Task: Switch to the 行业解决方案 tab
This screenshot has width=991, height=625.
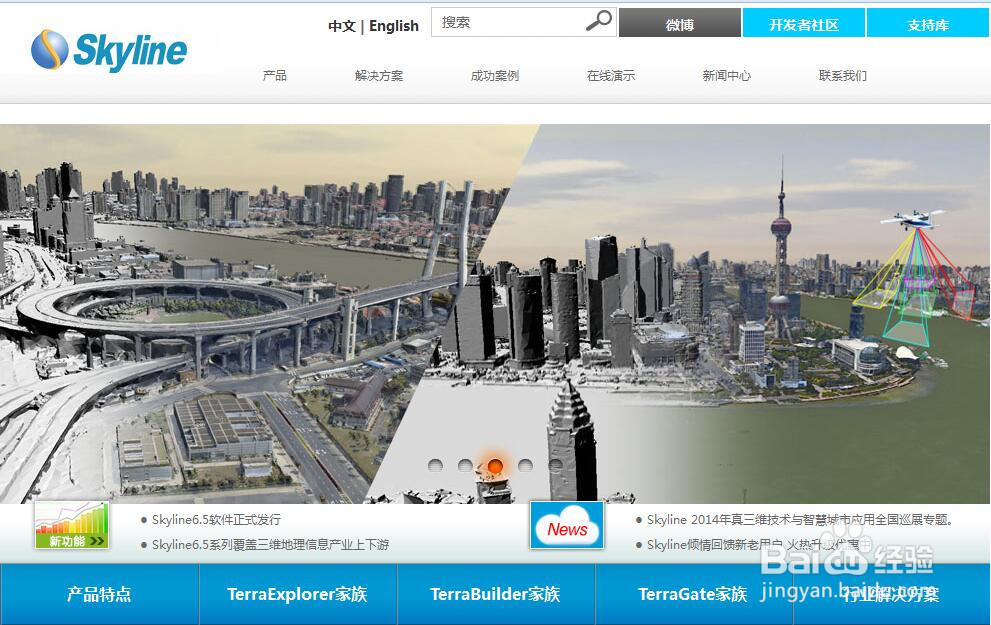Action: 892,594
